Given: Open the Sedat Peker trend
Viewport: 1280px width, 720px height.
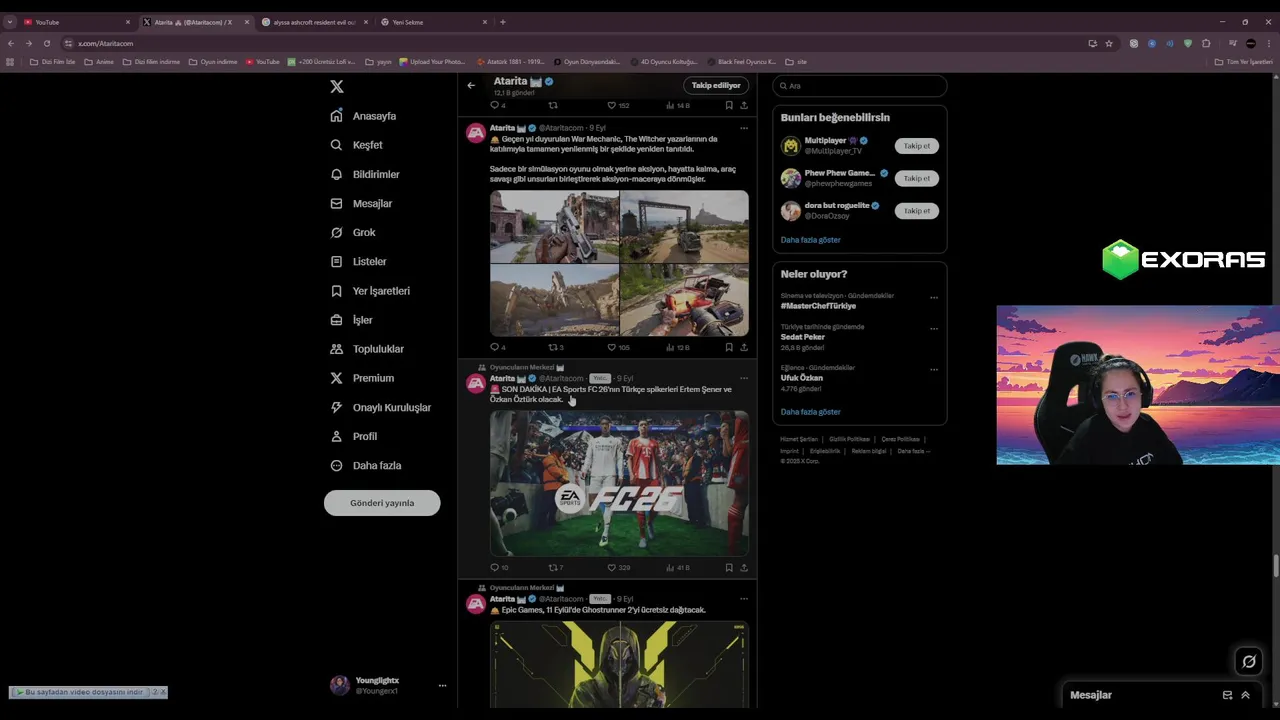Looking at the screenshot, I should click(x=802, y=337).
